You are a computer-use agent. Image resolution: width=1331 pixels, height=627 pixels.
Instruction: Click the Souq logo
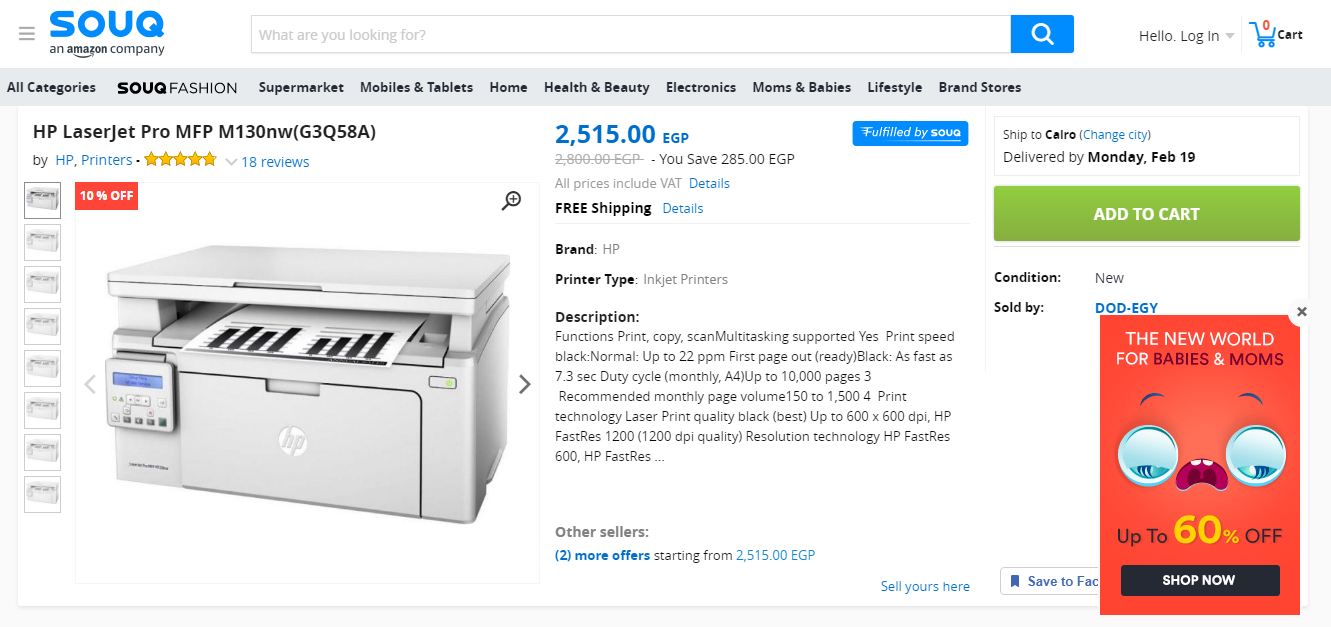[x=107, y=33]
